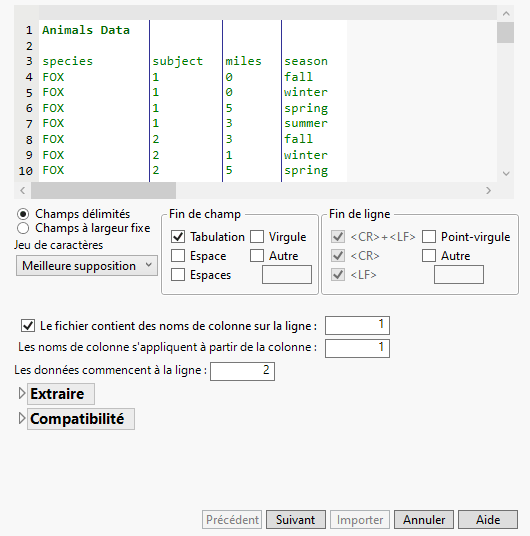Open the Jeu de caractères dropdown
Screen dimensions: 530x536
(87, 266)
